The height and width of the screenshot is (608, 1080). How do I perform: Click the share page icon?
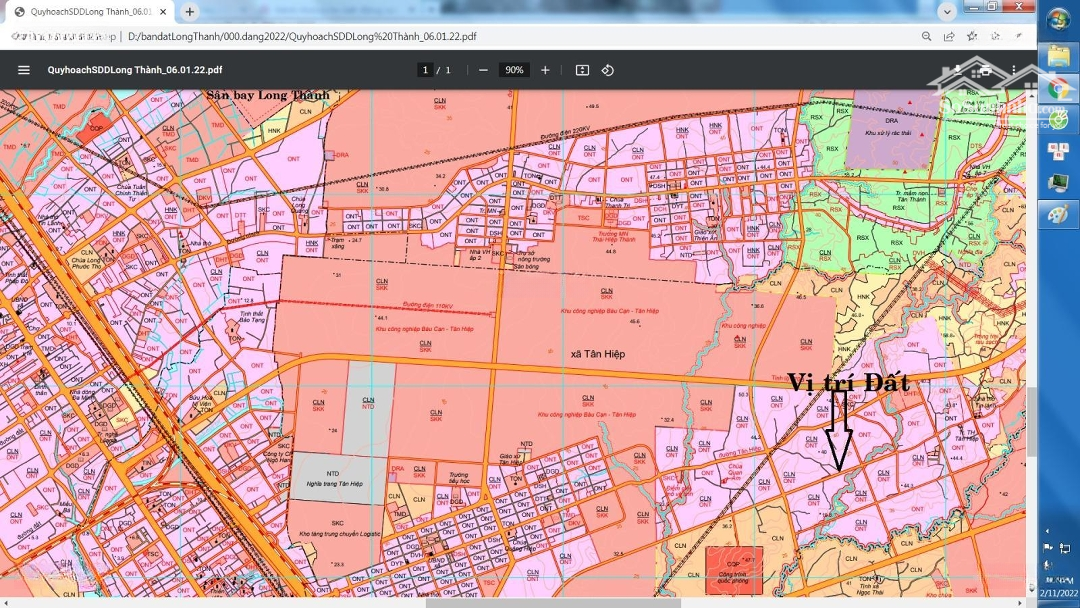click(x=949, y=37)
